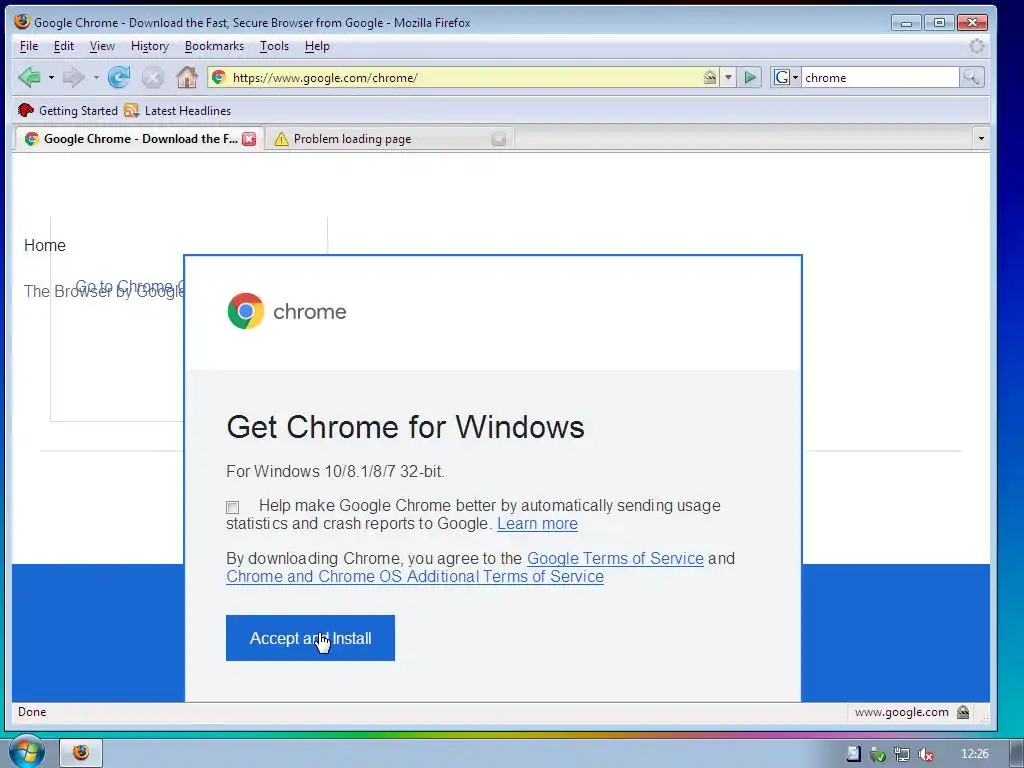The width and height of the screenshot is (1024, 768).
Task: Open the History menu
Action: [x=150, y=46]
